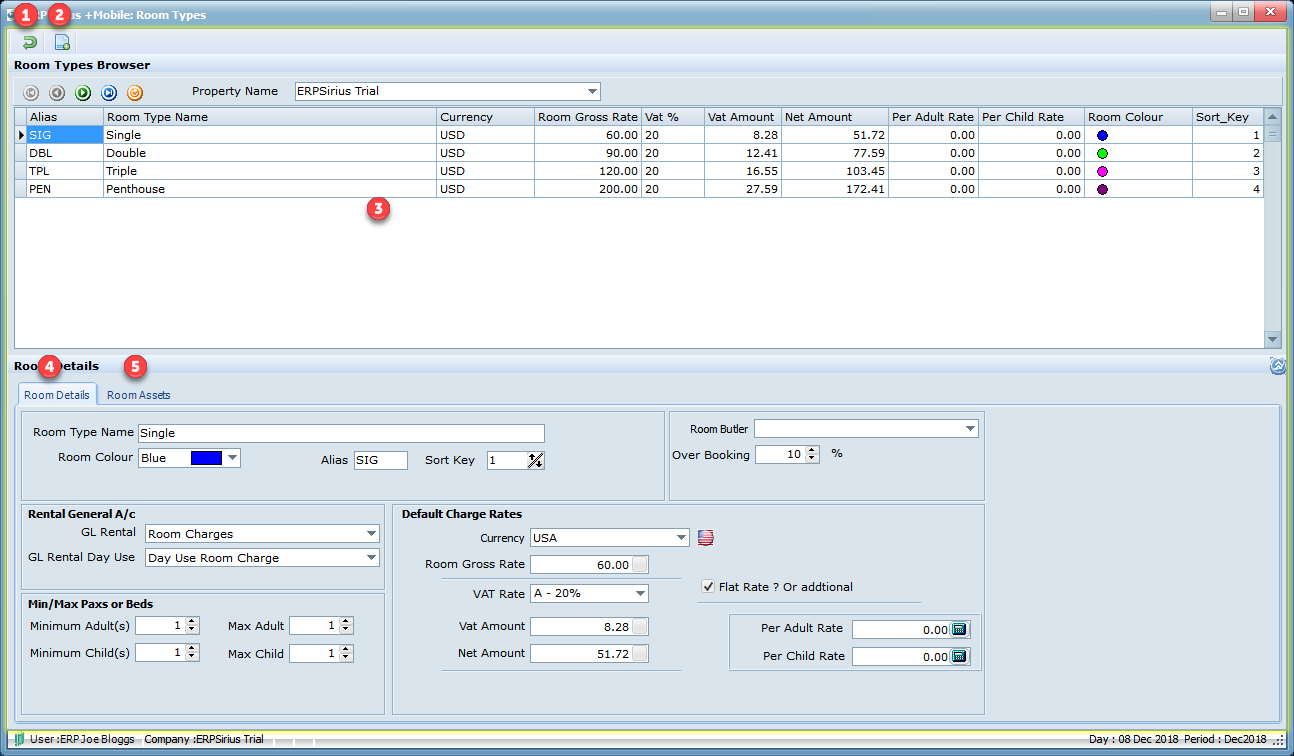Viewport: 1294px width, 756px height.
Task: Click the Net Amount column header
Action: coord(835,117)
